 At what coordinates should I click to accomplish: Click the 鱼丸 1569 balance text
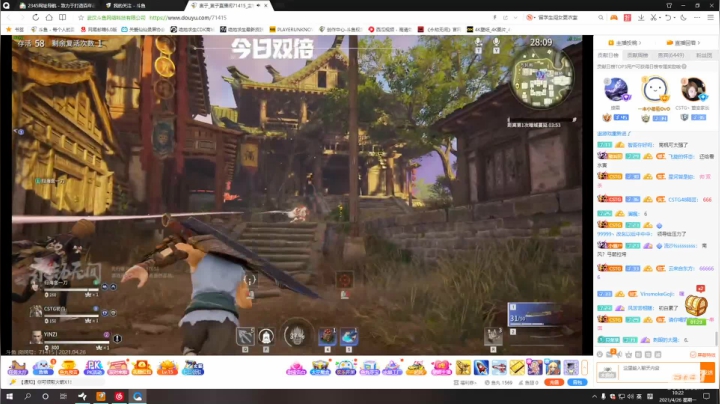[x=499, y=382]
